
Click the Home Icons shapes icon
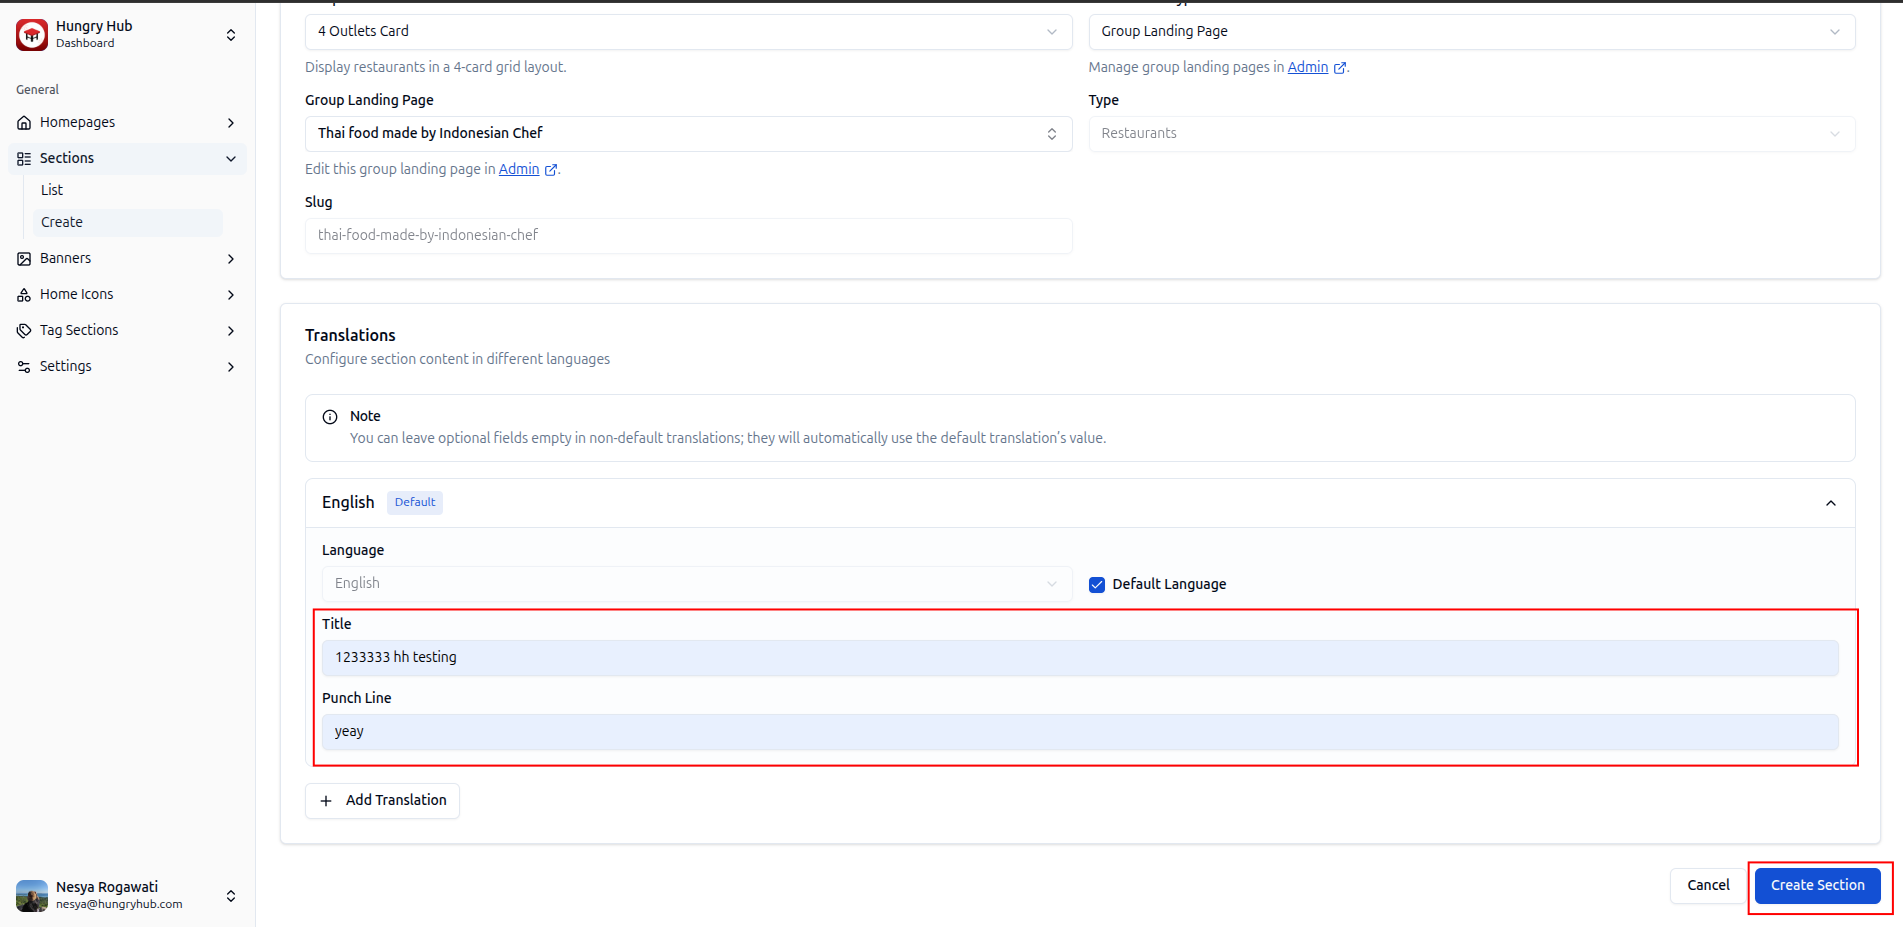(x=24, y=295)
